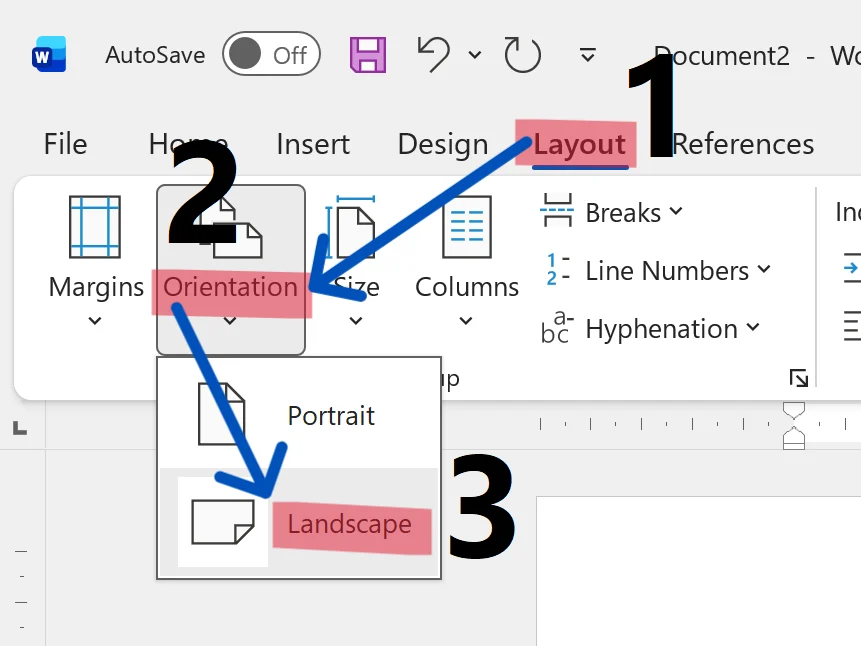Image resolution: width=861 pixels, height=646 pixels.
Task: Click the Word application logo icon
Action: (49, 54)
